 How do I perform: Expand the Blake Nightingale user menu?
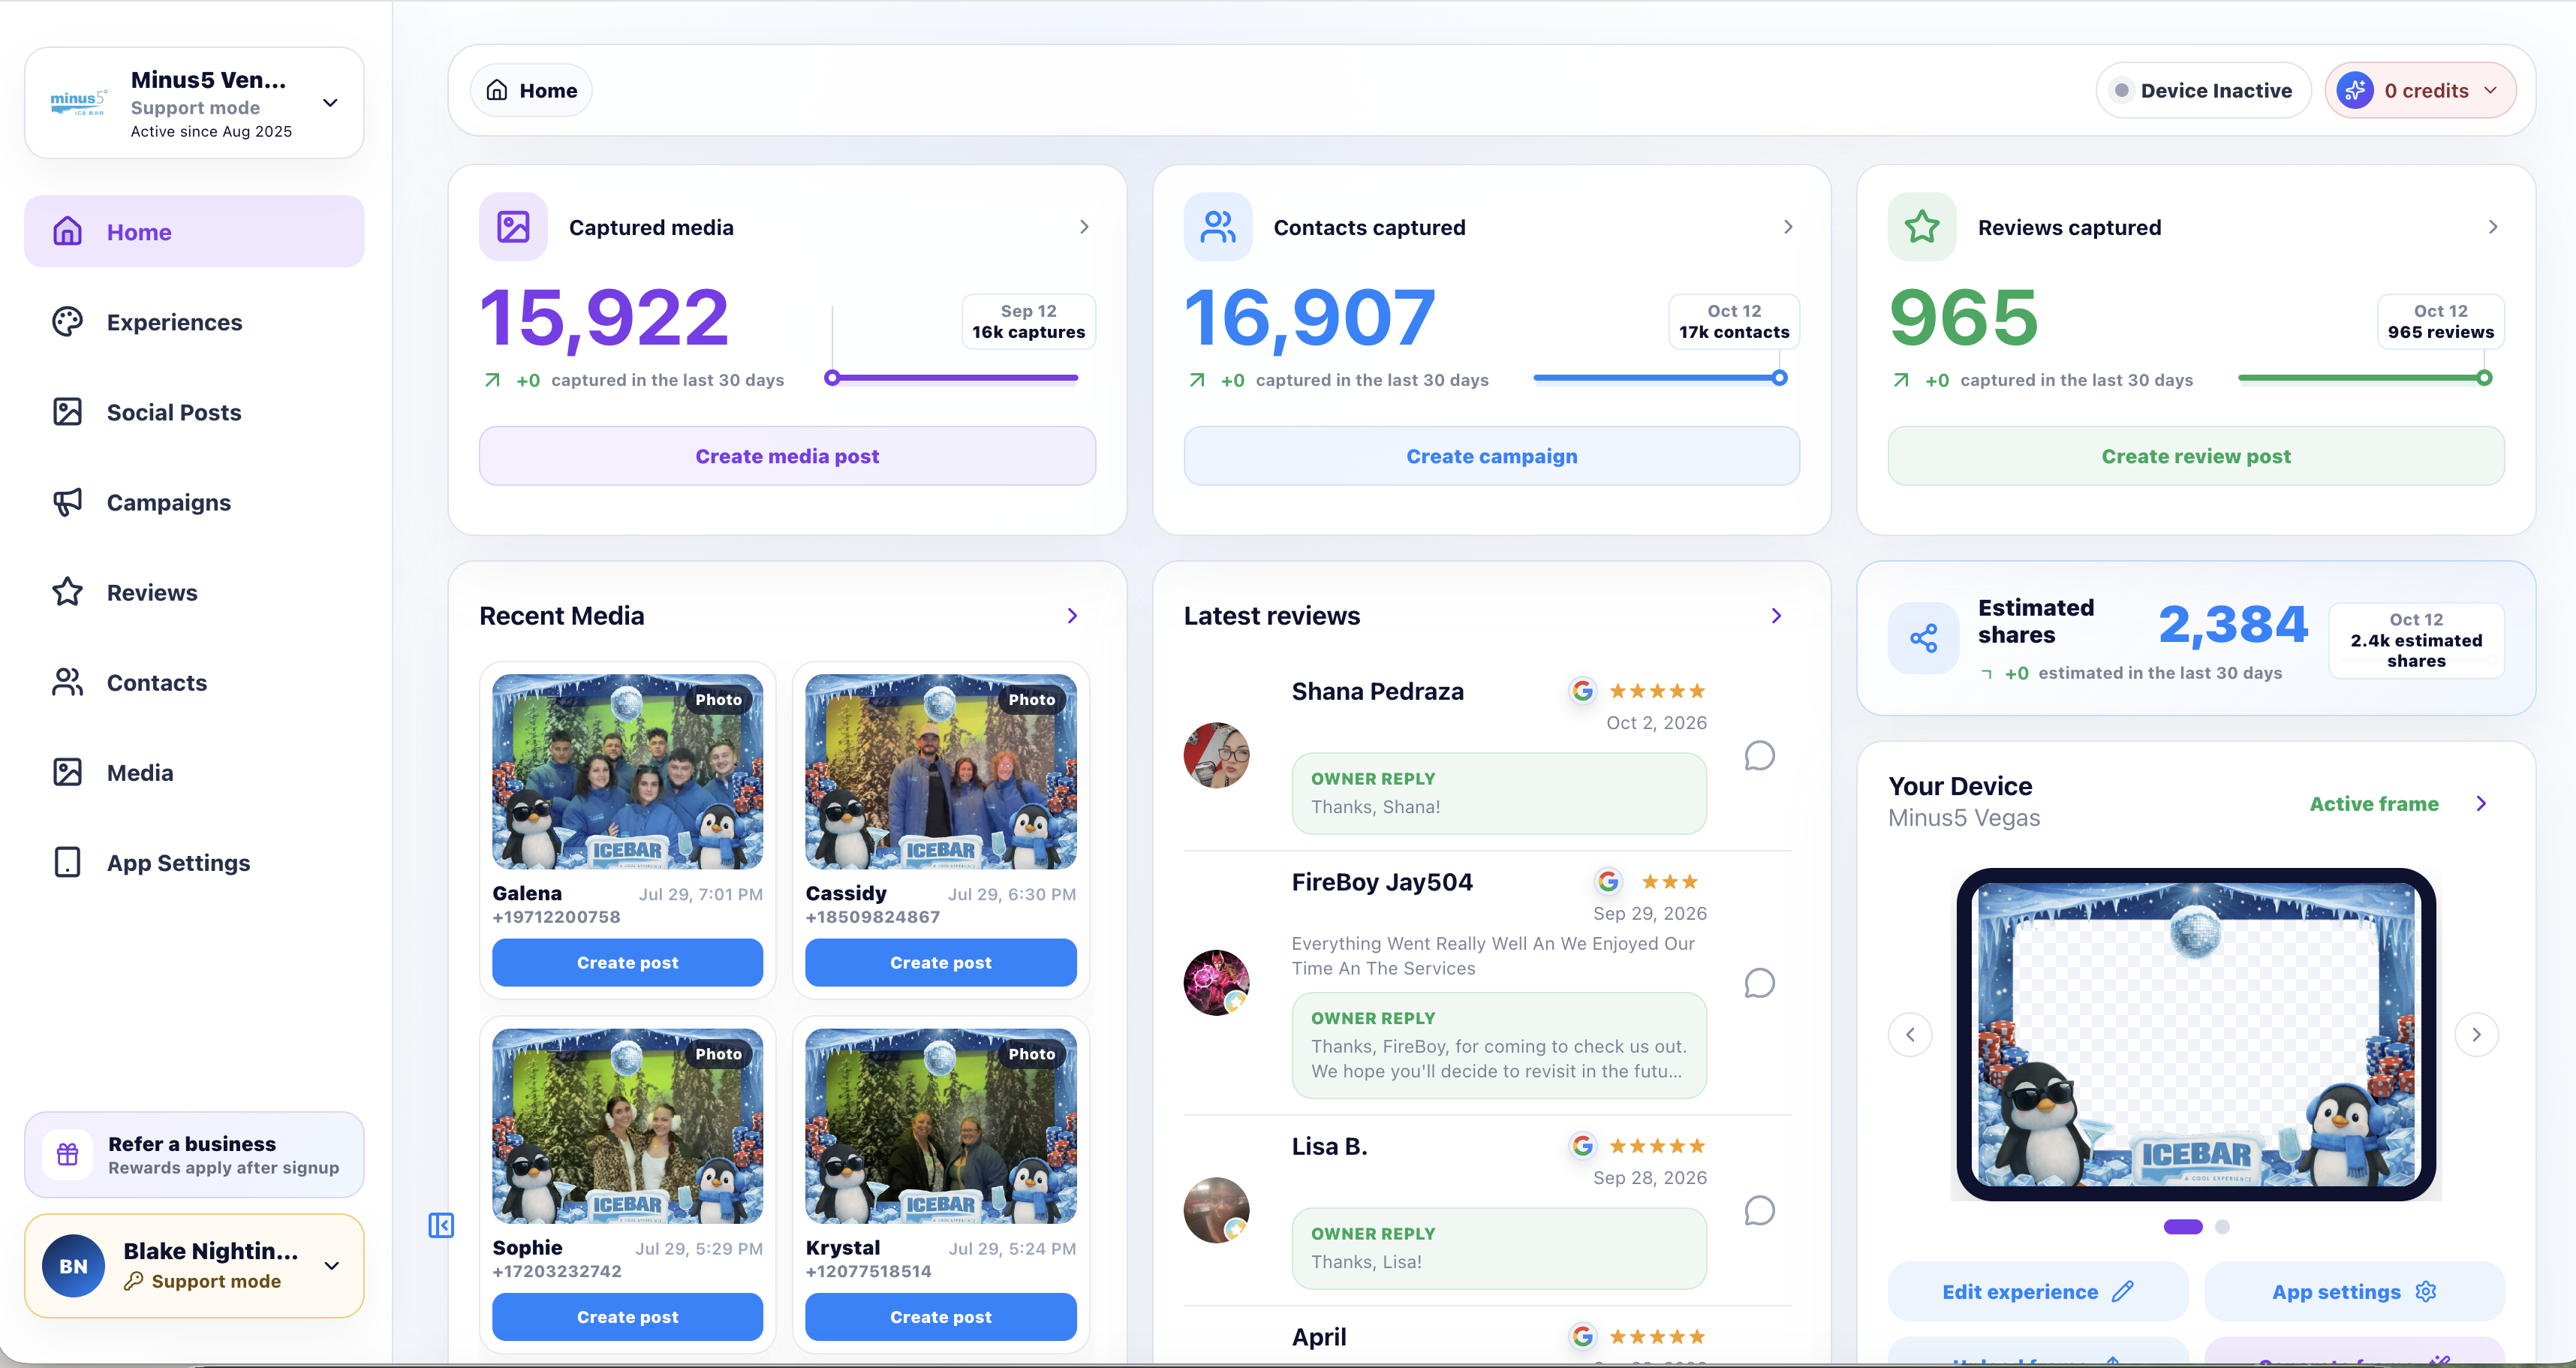coord(332,1266)
